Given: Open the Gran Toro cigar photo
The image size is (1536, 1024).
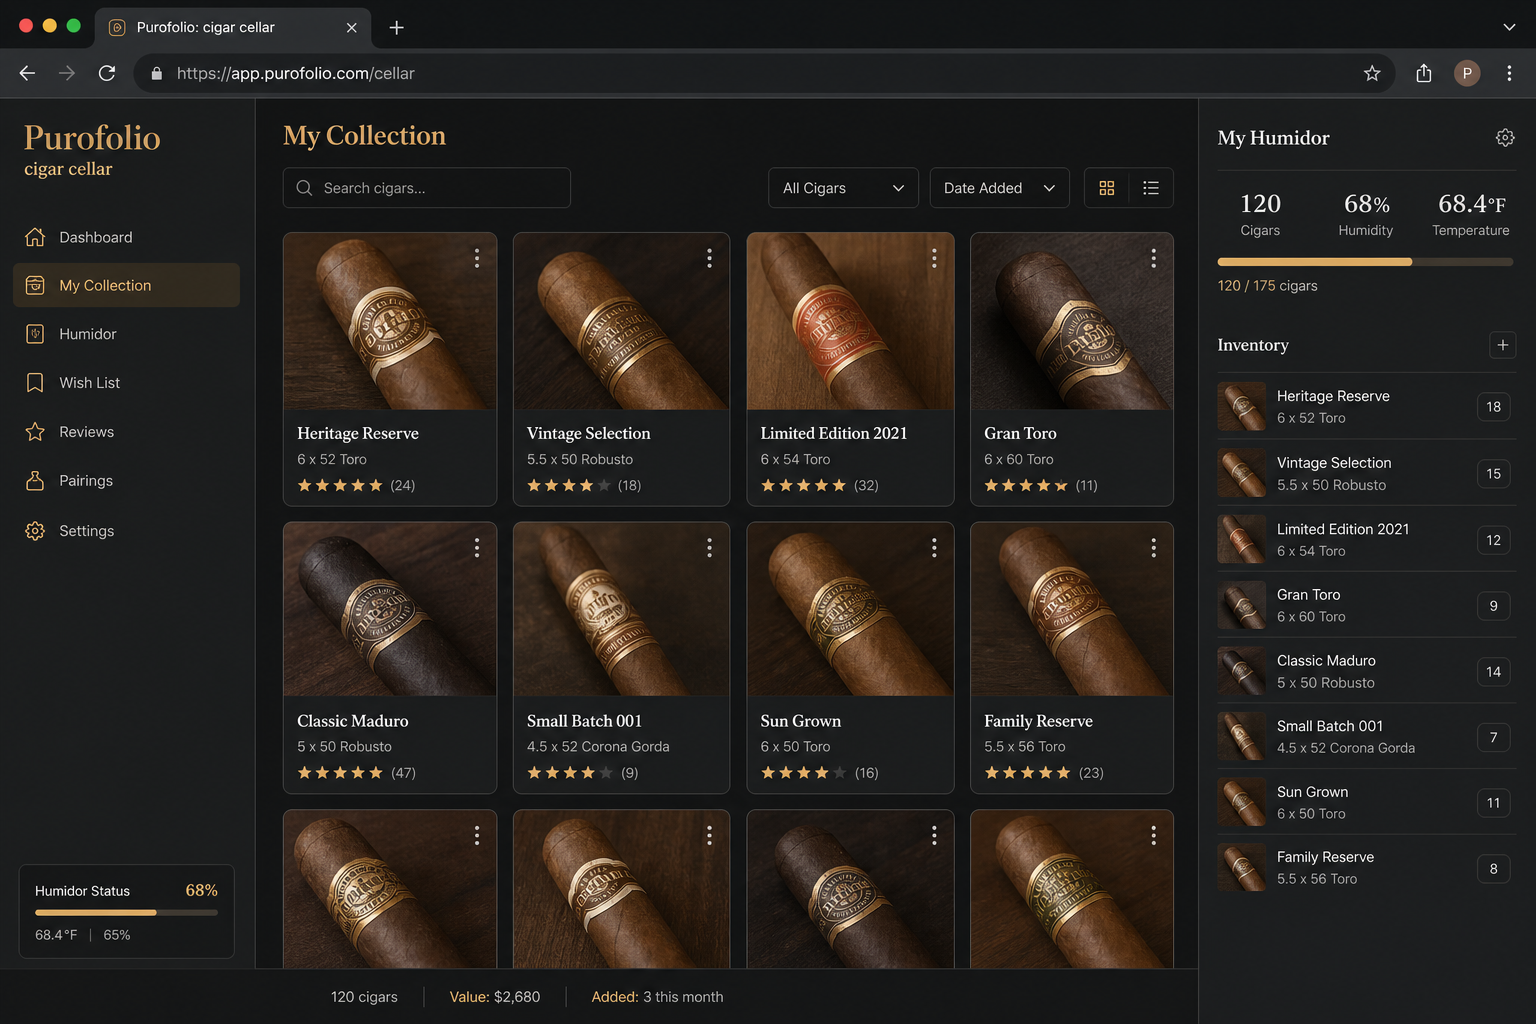Looking at the screenshot, I should point(1072,321).
